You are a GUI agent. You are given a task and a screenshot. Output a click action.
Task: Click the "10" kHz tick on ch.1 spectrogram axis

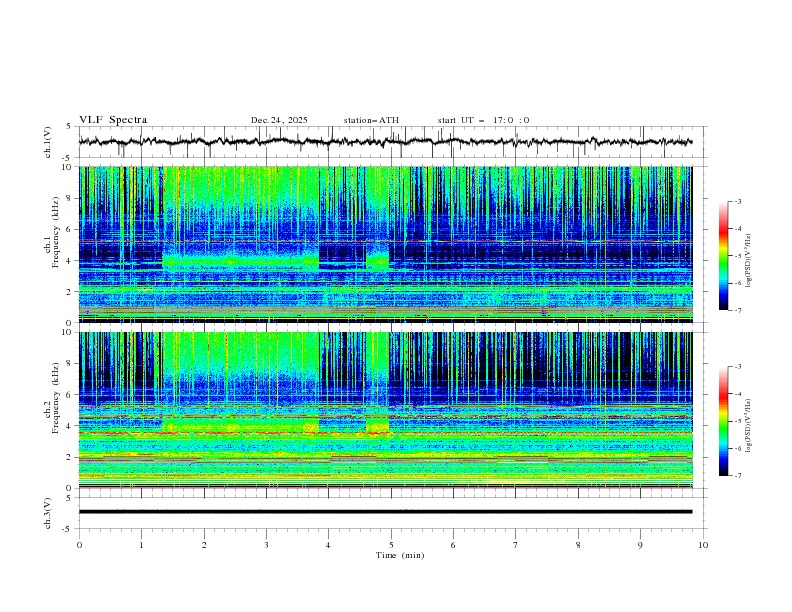coord(69,167)
